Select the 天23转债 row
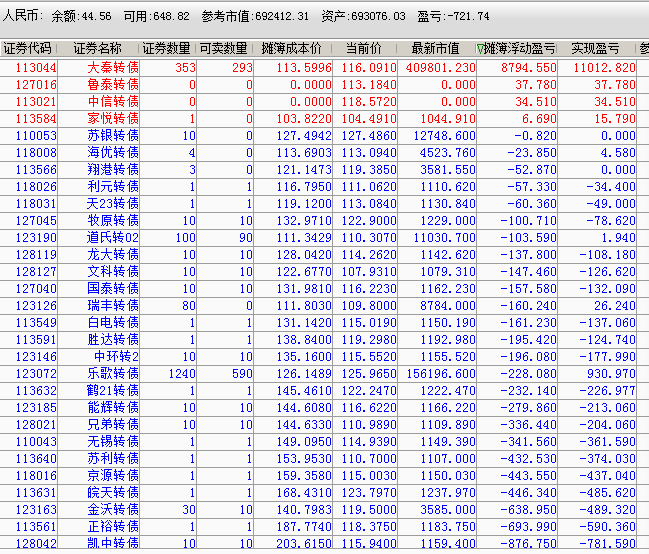The width and height of the screenshot is (649, 554). pyautogui.click(x=324, y=203)
